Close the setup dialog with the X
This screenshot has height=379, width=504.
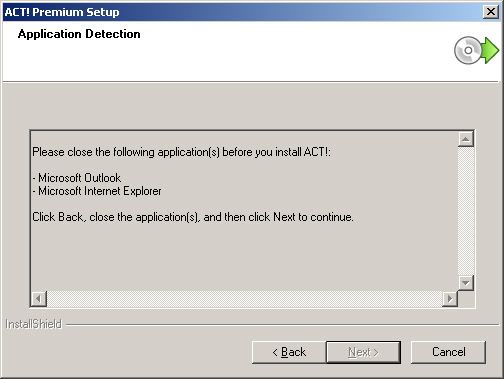click(x=491, y=12)
